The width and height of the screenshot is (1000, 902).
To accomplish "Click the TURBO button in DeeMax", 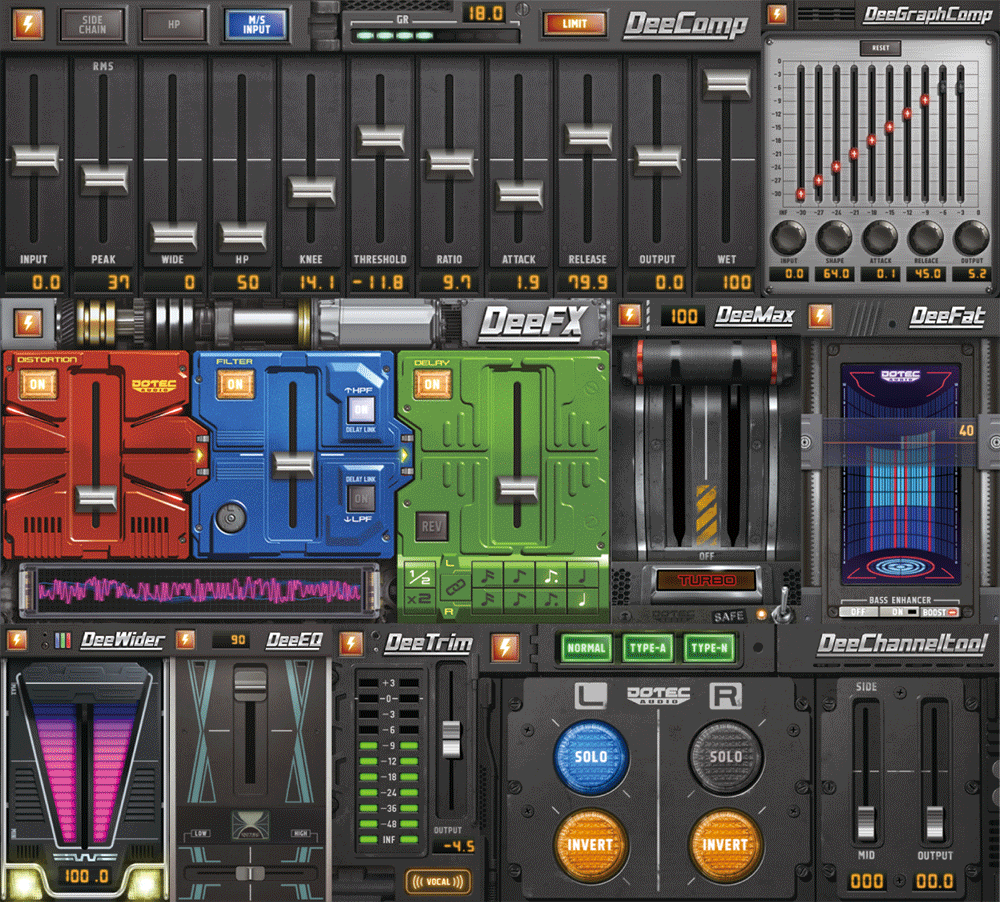I will [707, 580].
